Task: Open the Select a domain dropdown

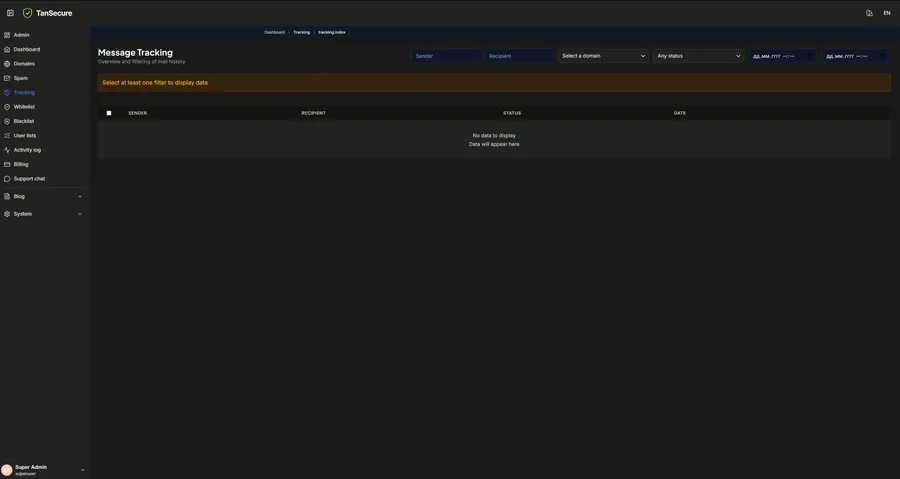Action: 603,56
